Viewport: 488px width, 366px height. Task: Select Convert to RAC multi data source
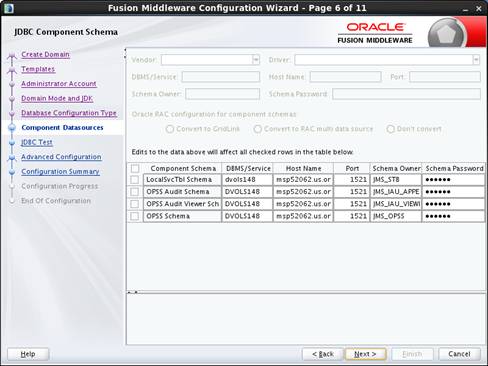pos(258,129)
